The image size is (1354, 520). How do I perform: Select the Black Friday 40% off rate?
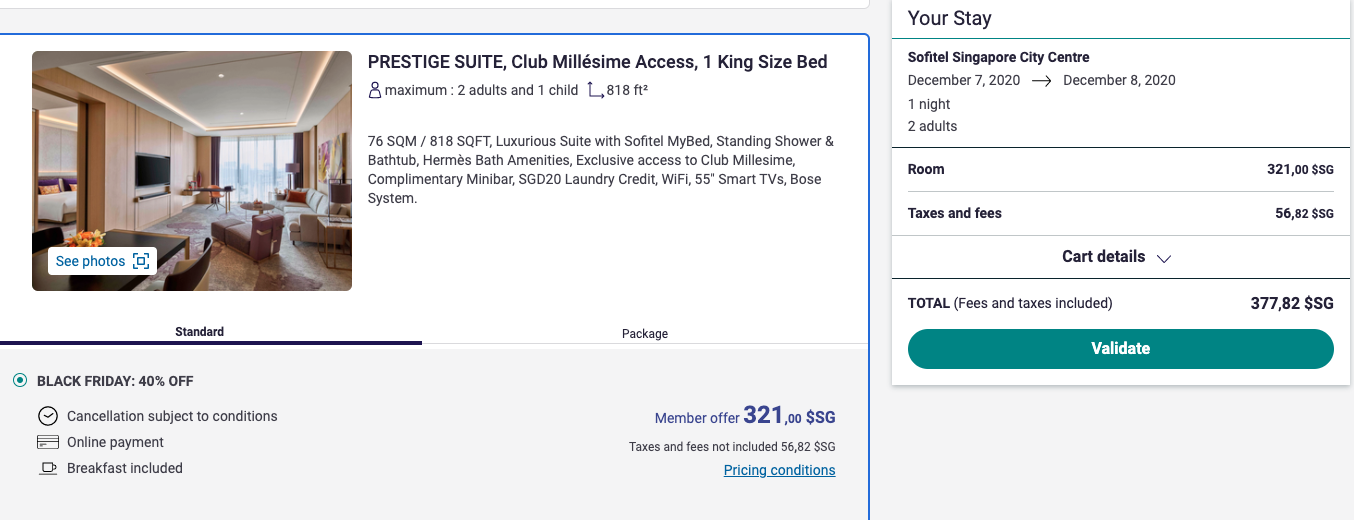(x=20, y=381)
